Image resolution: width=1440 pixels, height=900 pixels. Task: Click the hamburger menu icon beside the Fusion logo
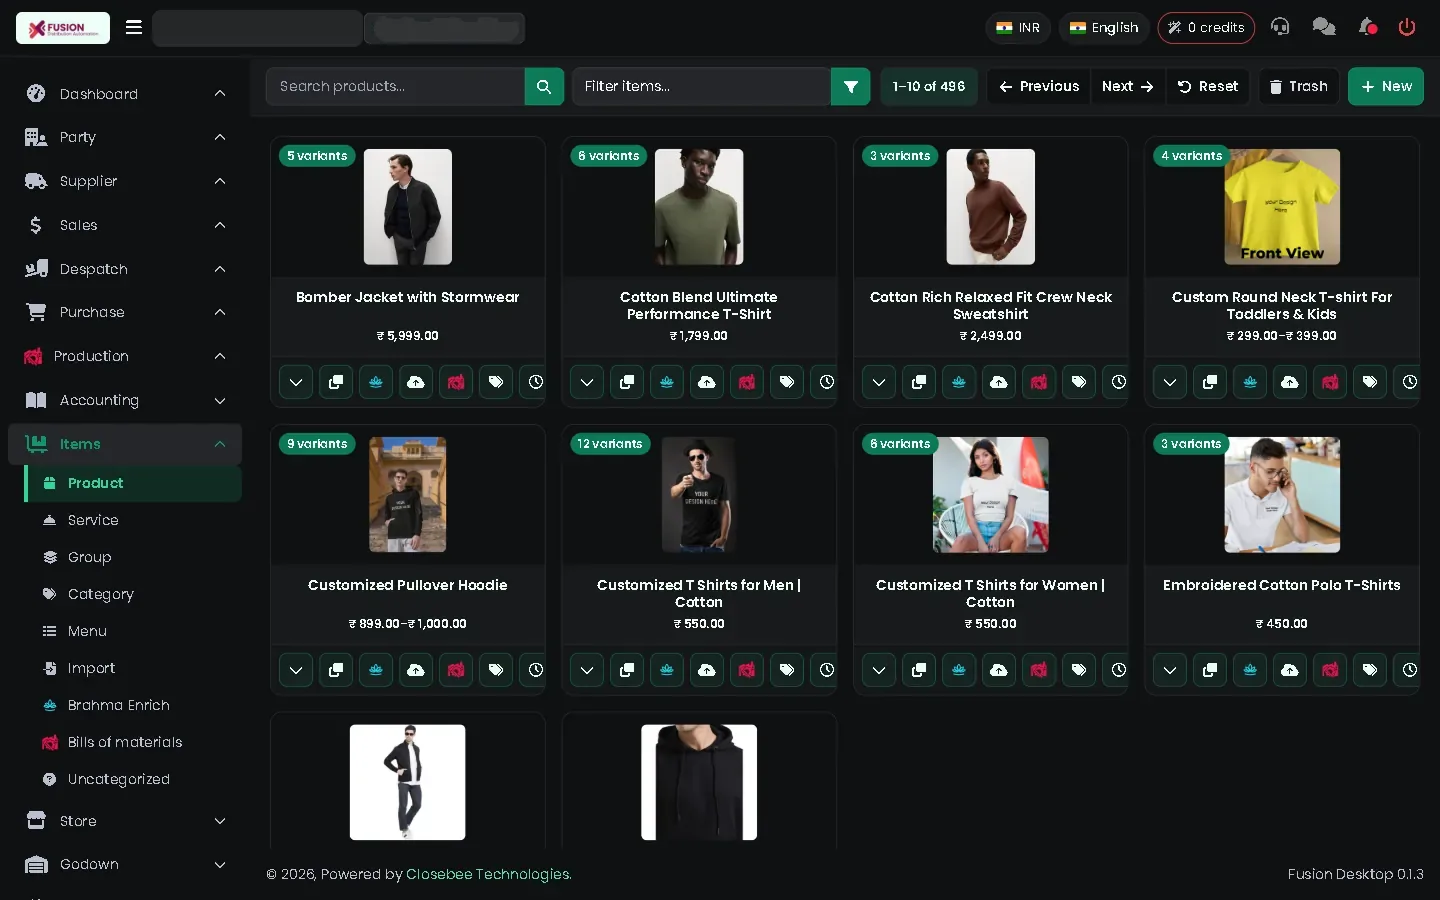134,27
